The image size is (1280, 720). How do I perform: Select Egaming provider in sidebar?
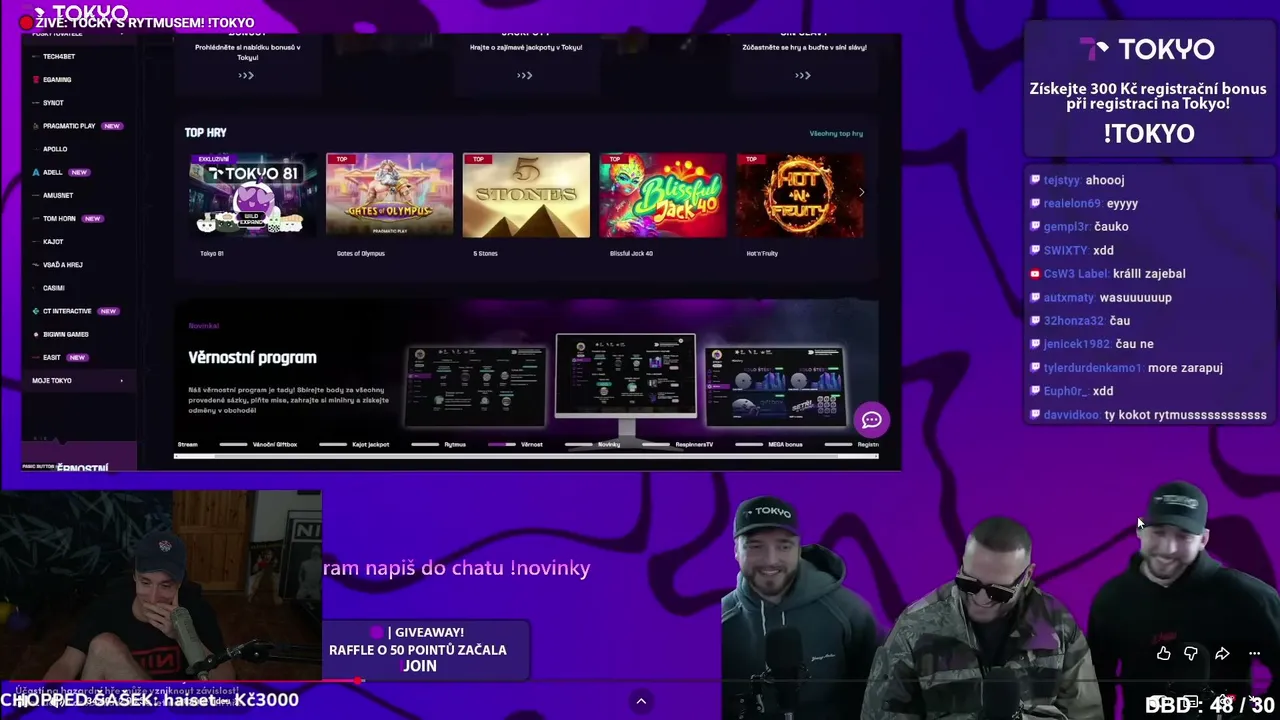pyautogui.click(x=56, y=79)
